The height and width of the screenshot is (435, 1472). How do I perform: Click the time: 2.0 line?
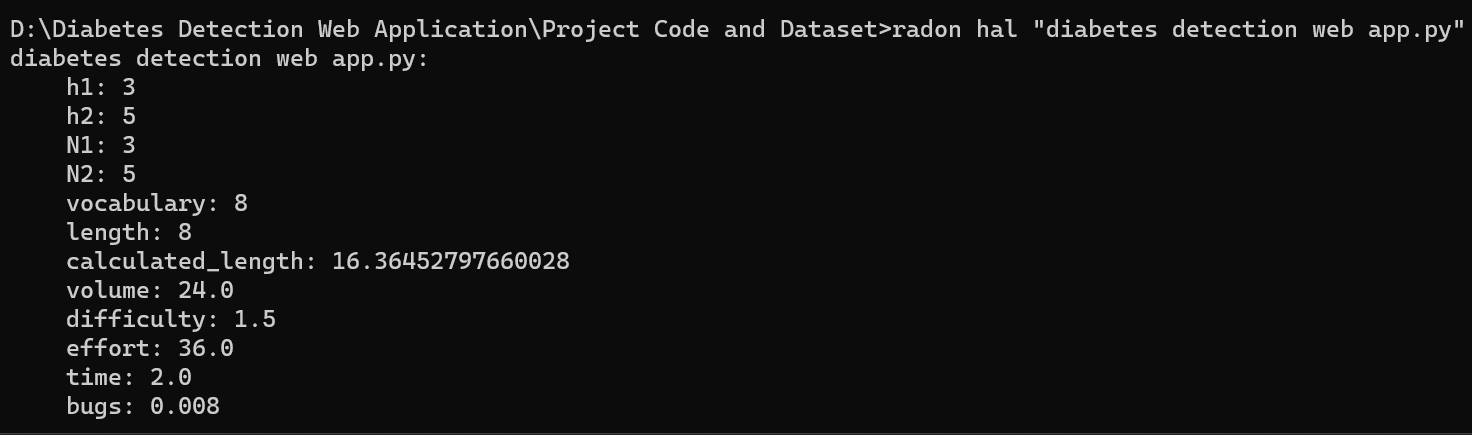129,377
